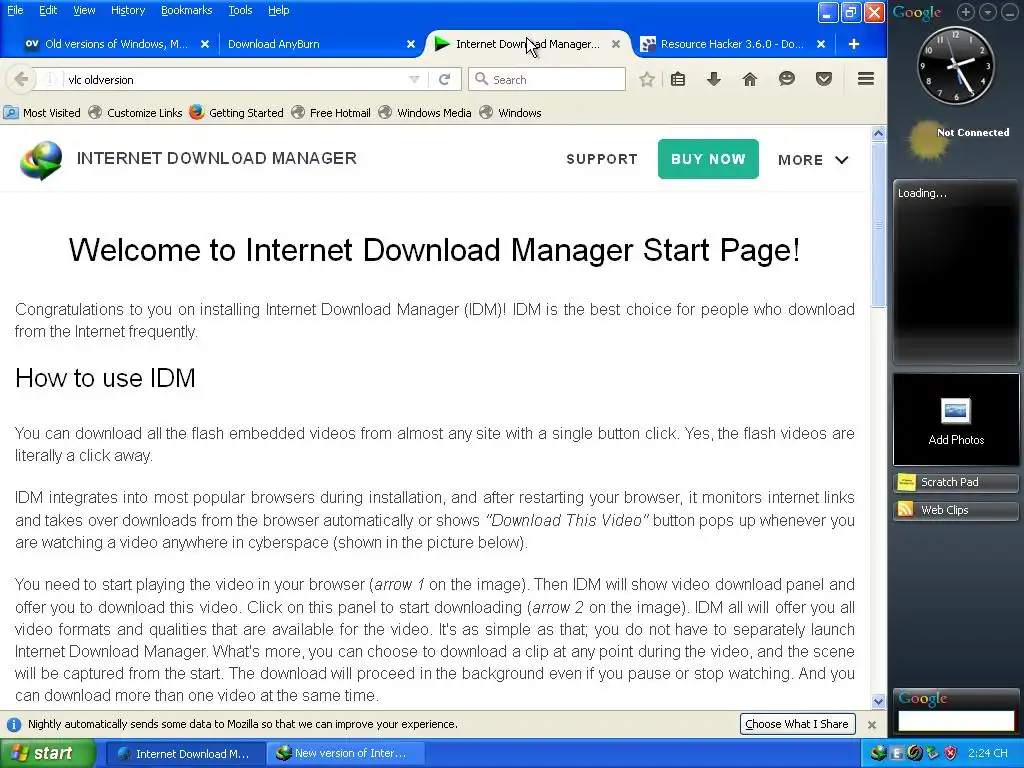Switch to New version of Inter... taskbar window
Viewport: 1024px width, 768px height.
point(346,754)
